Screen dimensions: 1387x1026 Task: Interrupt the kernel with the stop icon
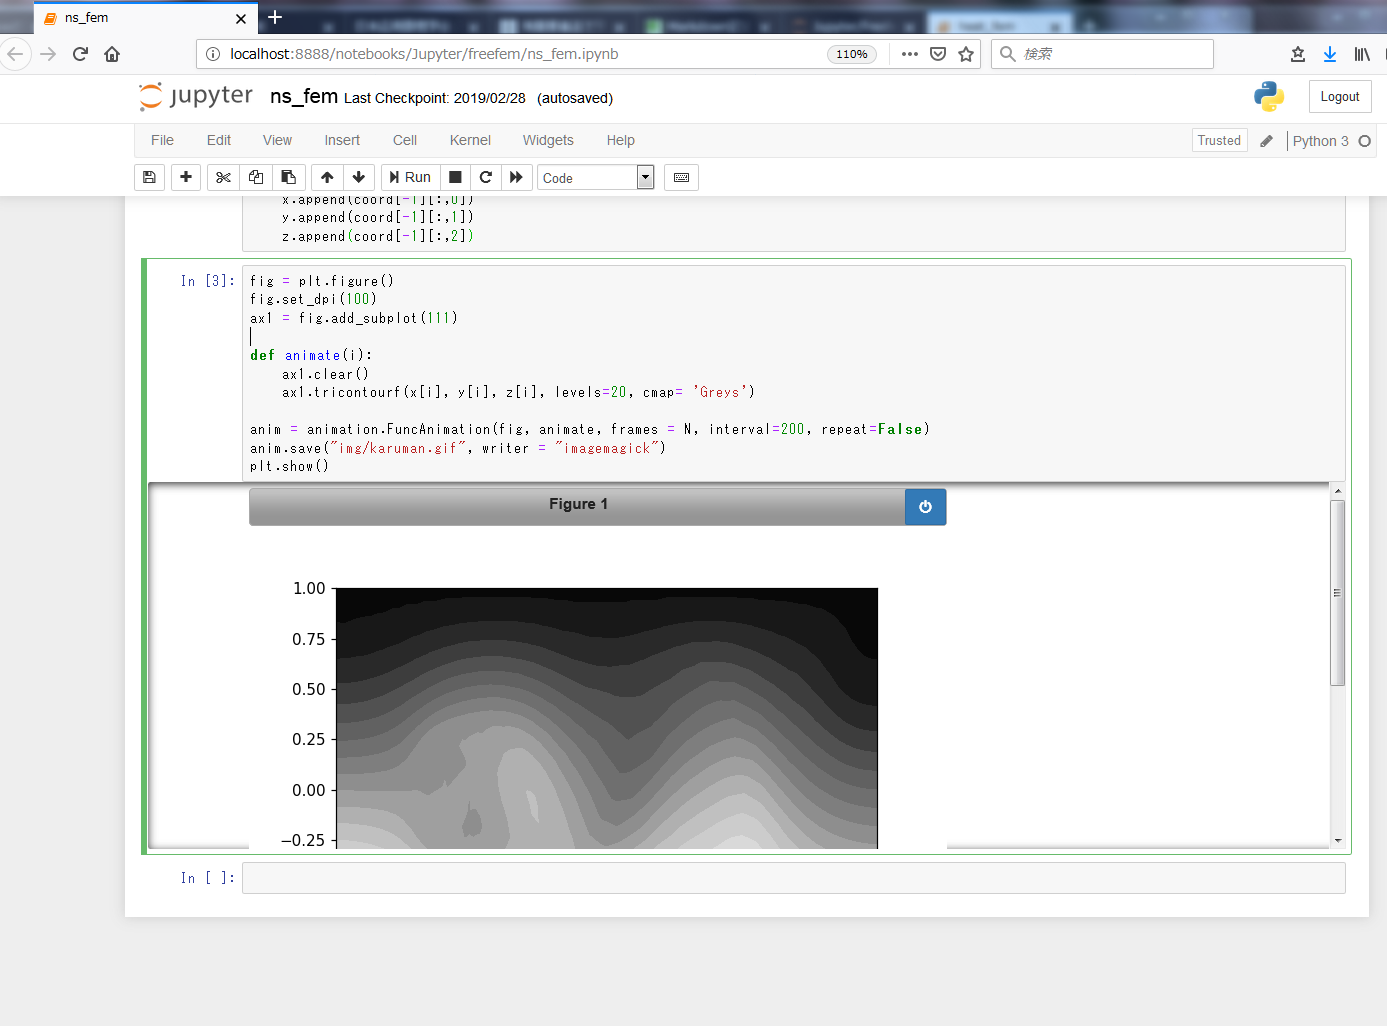(x=455, y=177)
